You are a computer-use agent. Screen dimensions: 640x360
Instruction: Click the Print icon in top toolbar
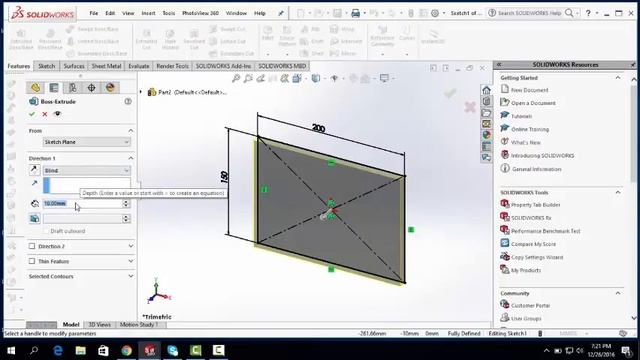point(356,13)
